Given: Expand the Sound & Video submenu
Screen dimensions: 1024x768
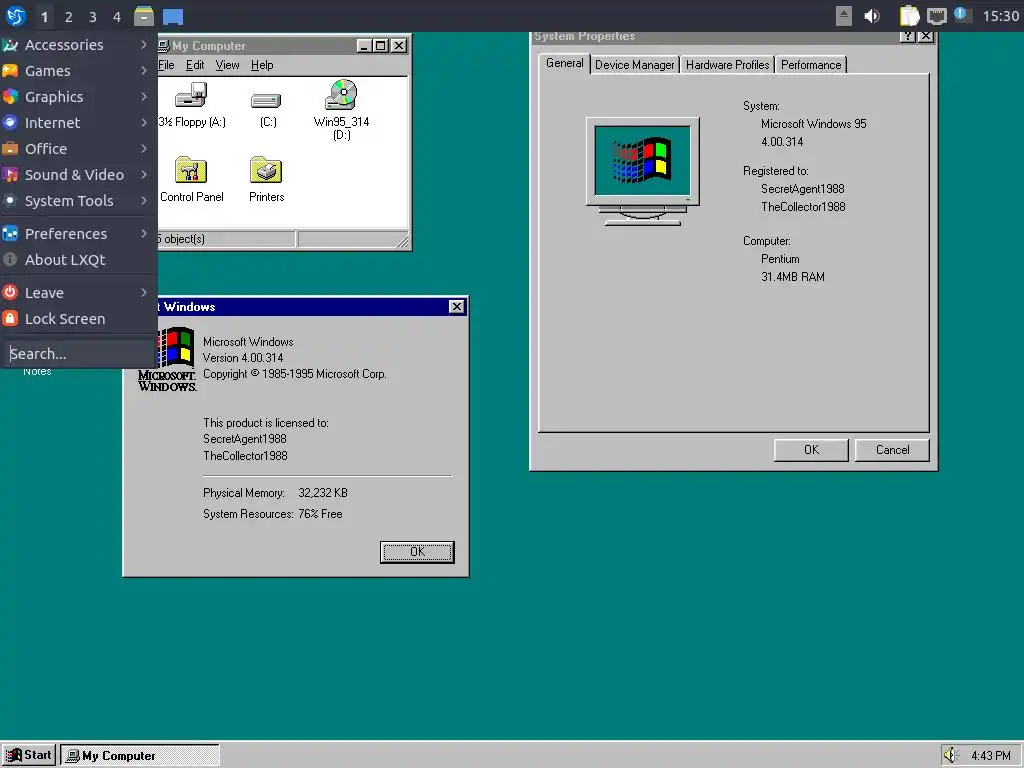Looking at the screenshot, I should click(77, 175).
